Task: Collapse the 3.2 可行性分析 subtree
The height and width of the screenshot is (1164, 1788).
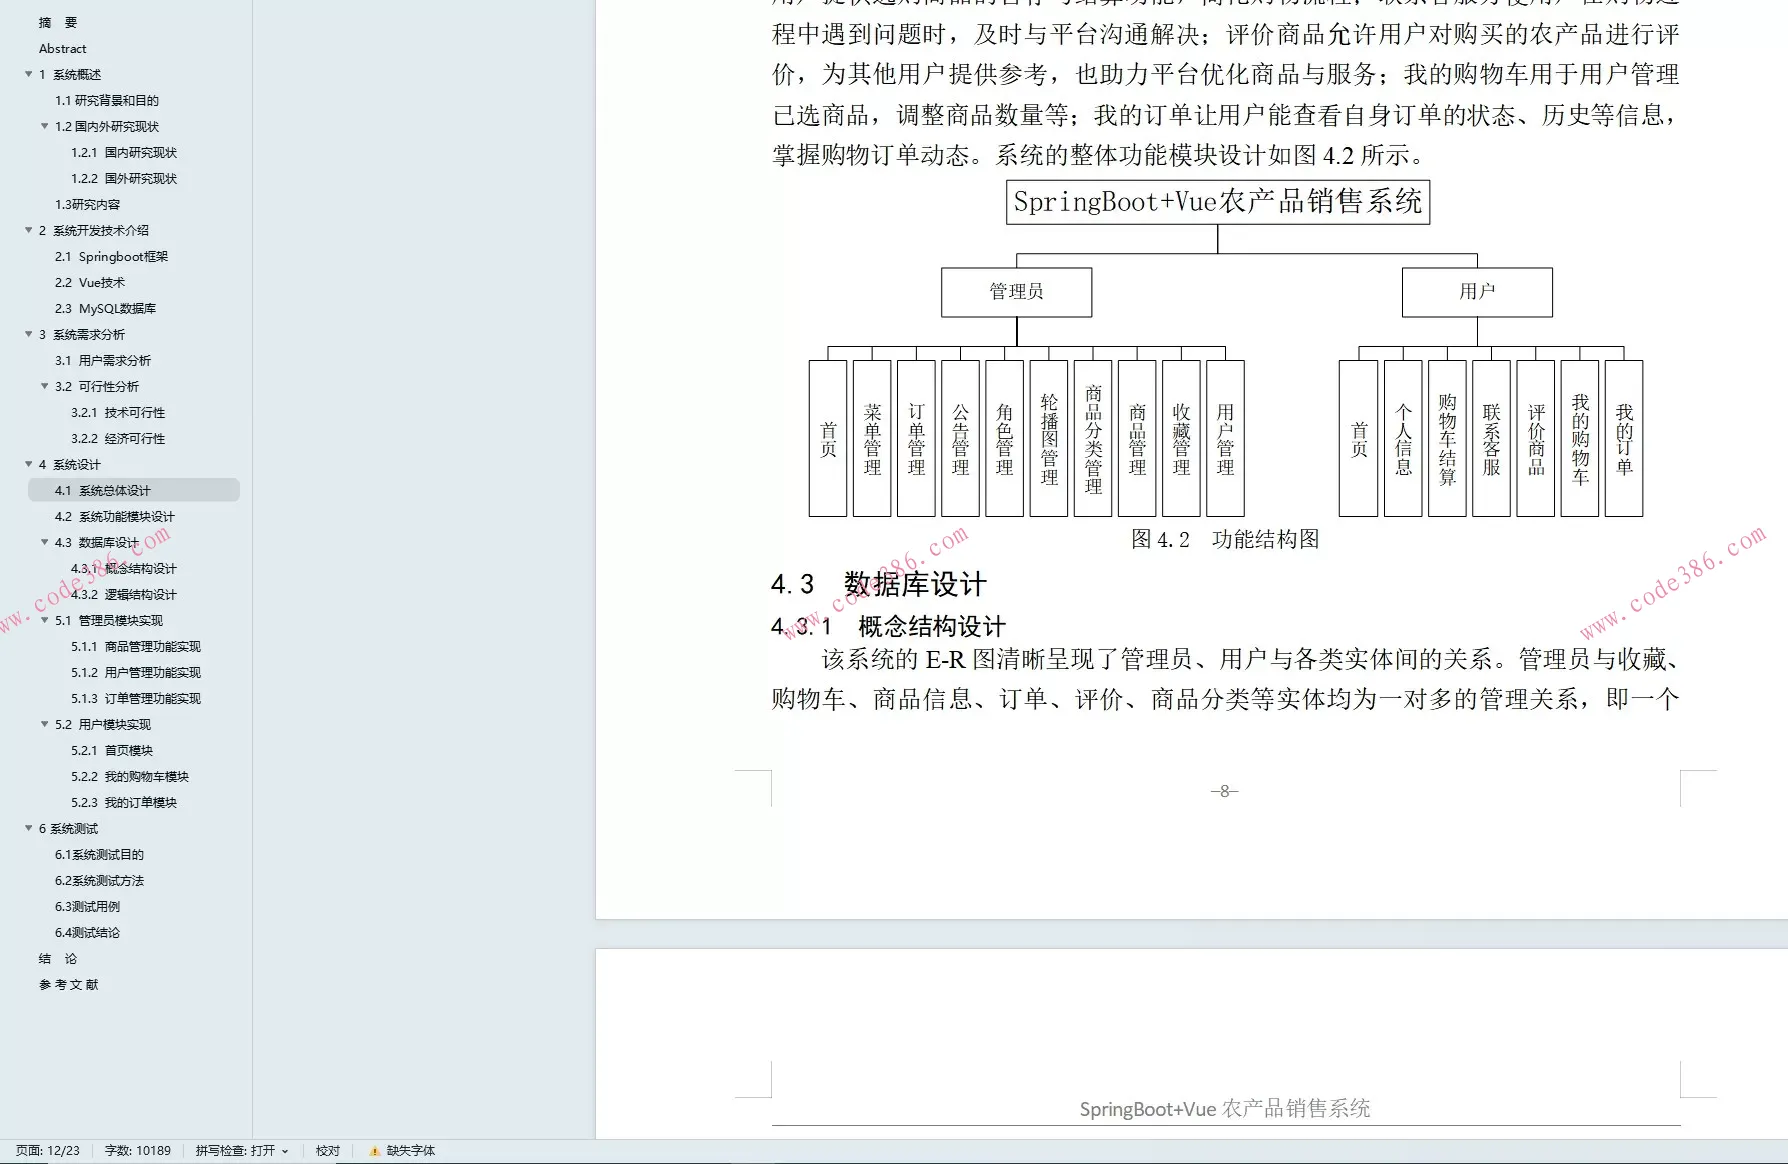Action: pyautogui.click(x=44, y=386)
